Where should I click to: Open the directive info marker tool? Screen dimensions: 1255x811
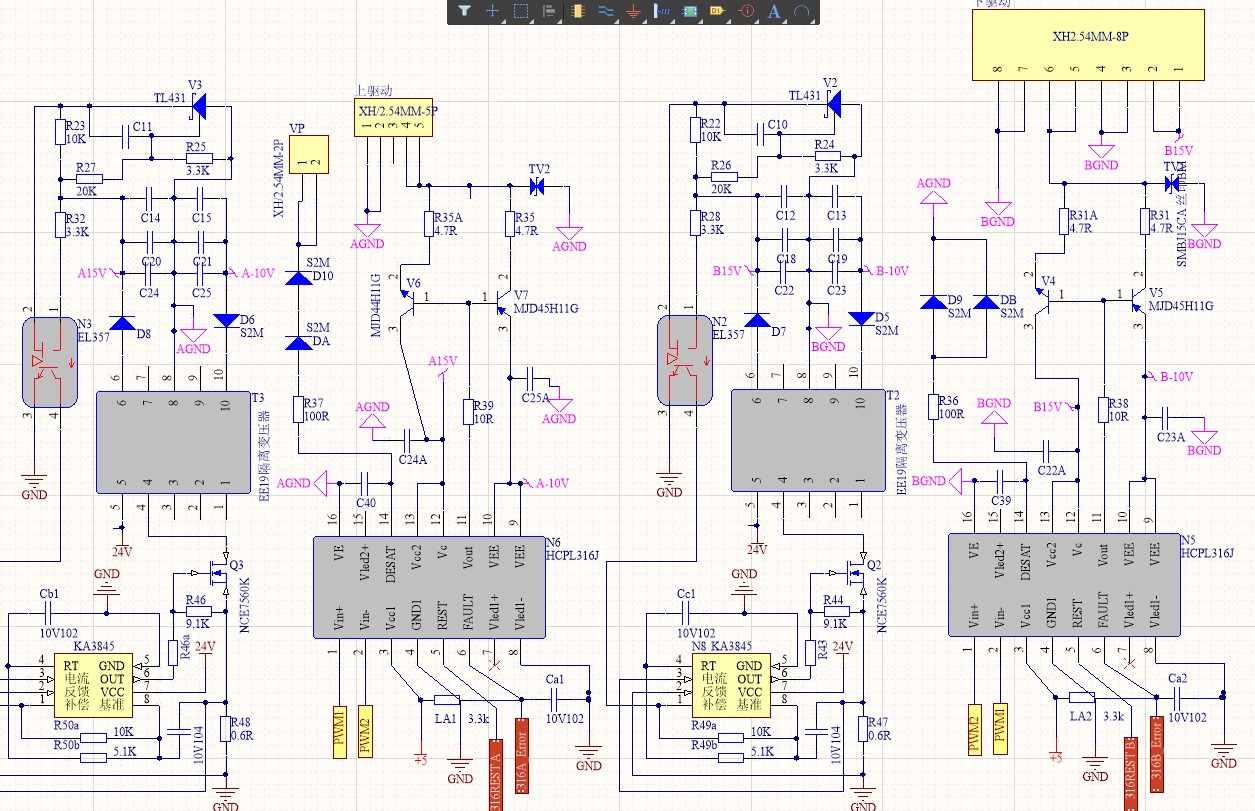click(746, 11)
